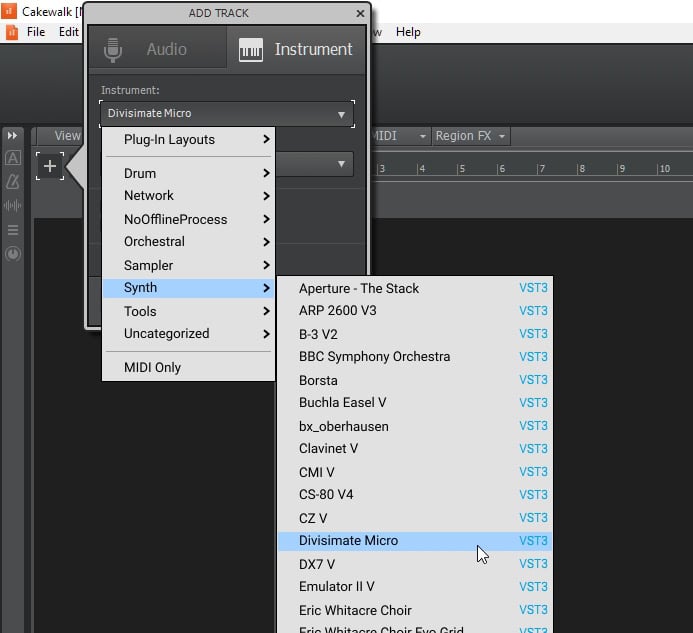
Task: Select Aperture - The Stack synth
Action: coord(415,288)
